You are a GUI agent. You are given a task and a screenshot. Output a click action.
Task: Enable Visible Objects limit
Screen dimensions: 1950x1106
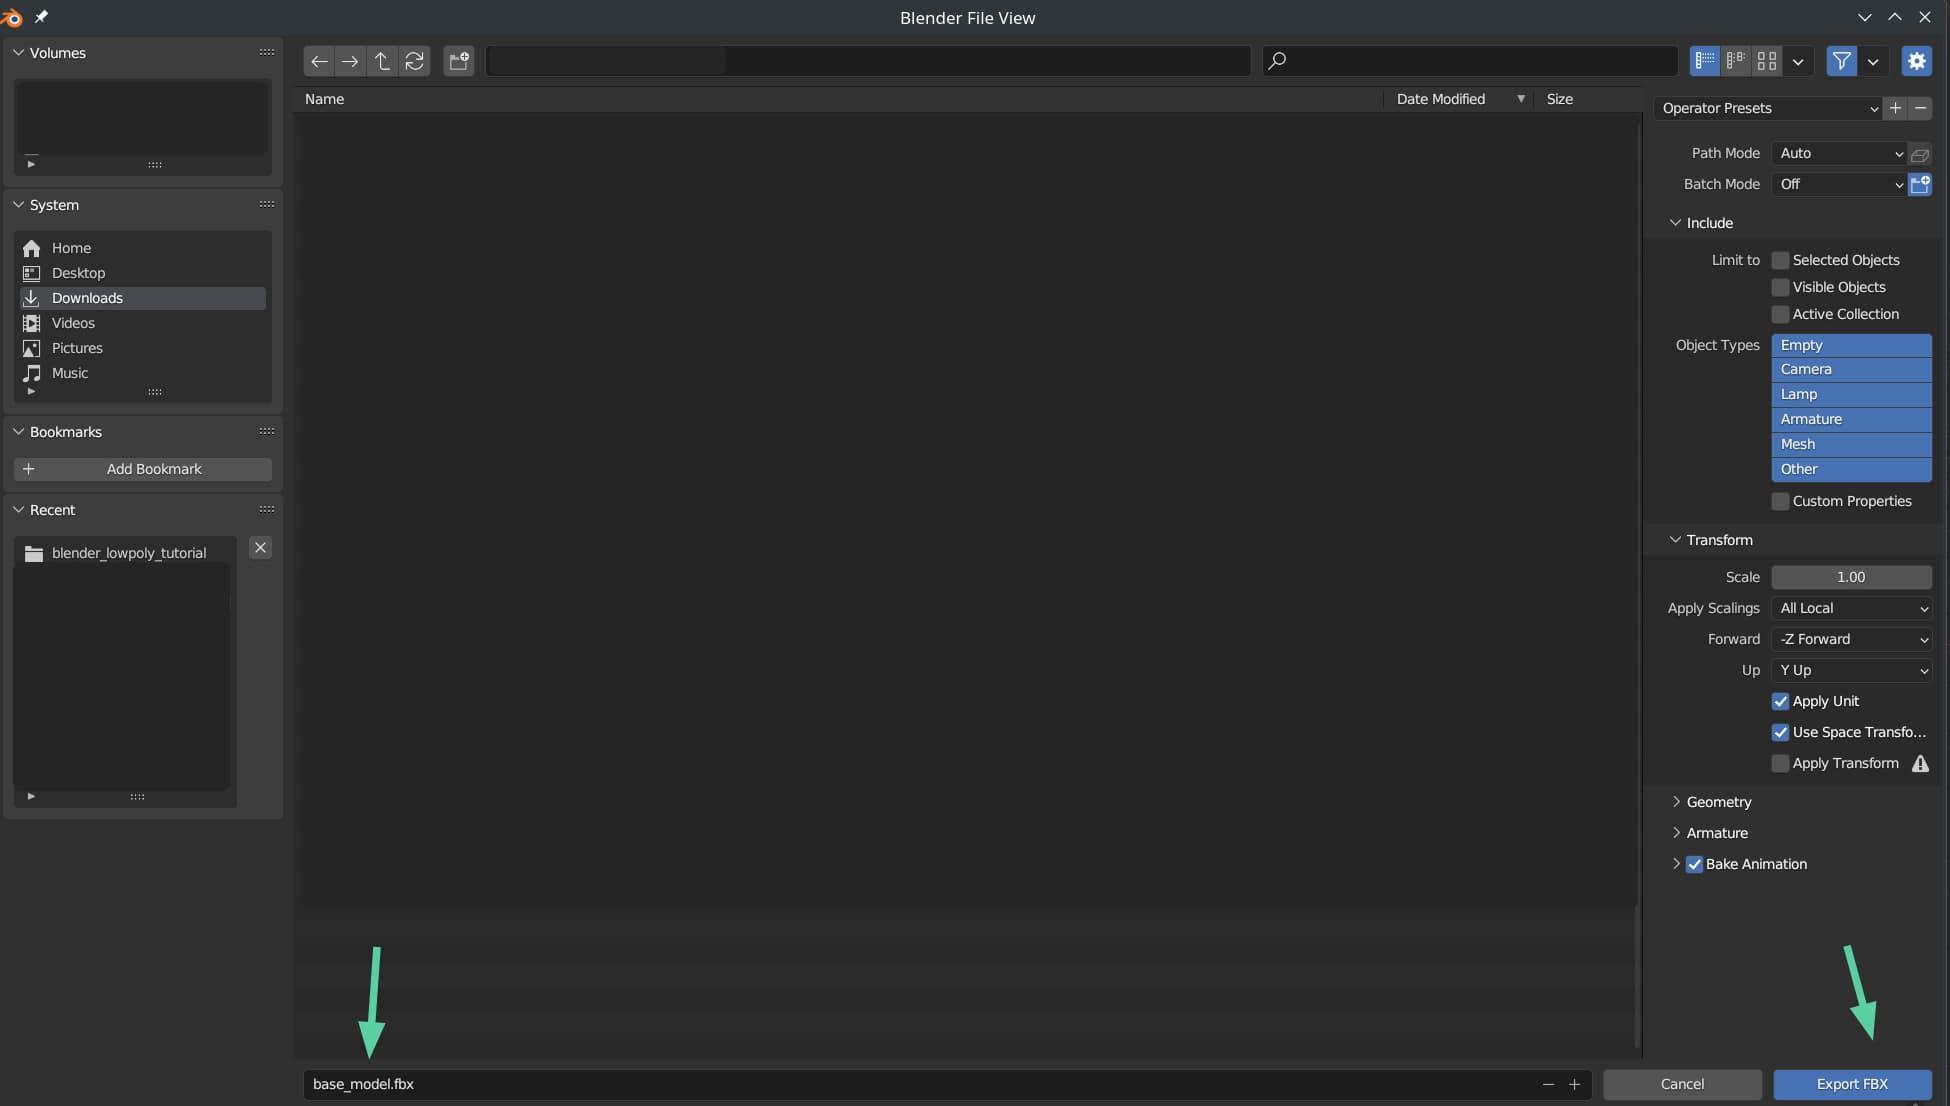coord(1780,287)
